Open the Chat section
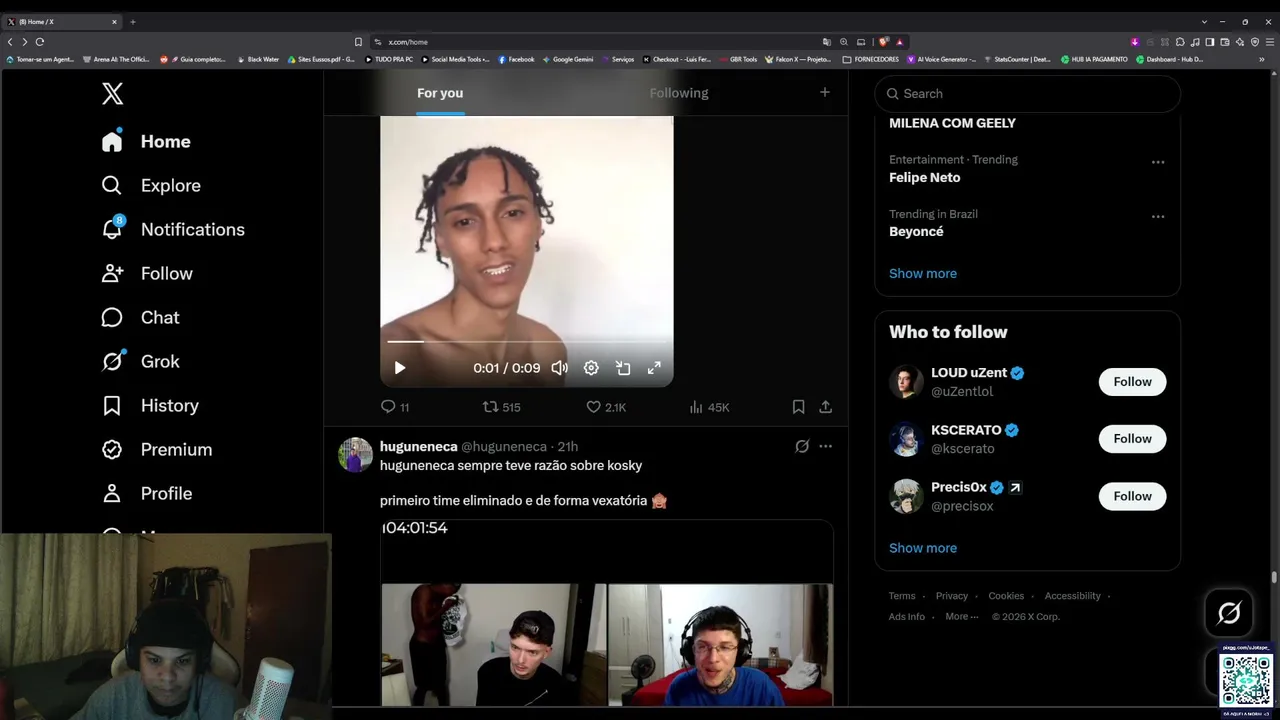Screen dimensions: 1280x720 pyautogui.click(x=141, y=317)
